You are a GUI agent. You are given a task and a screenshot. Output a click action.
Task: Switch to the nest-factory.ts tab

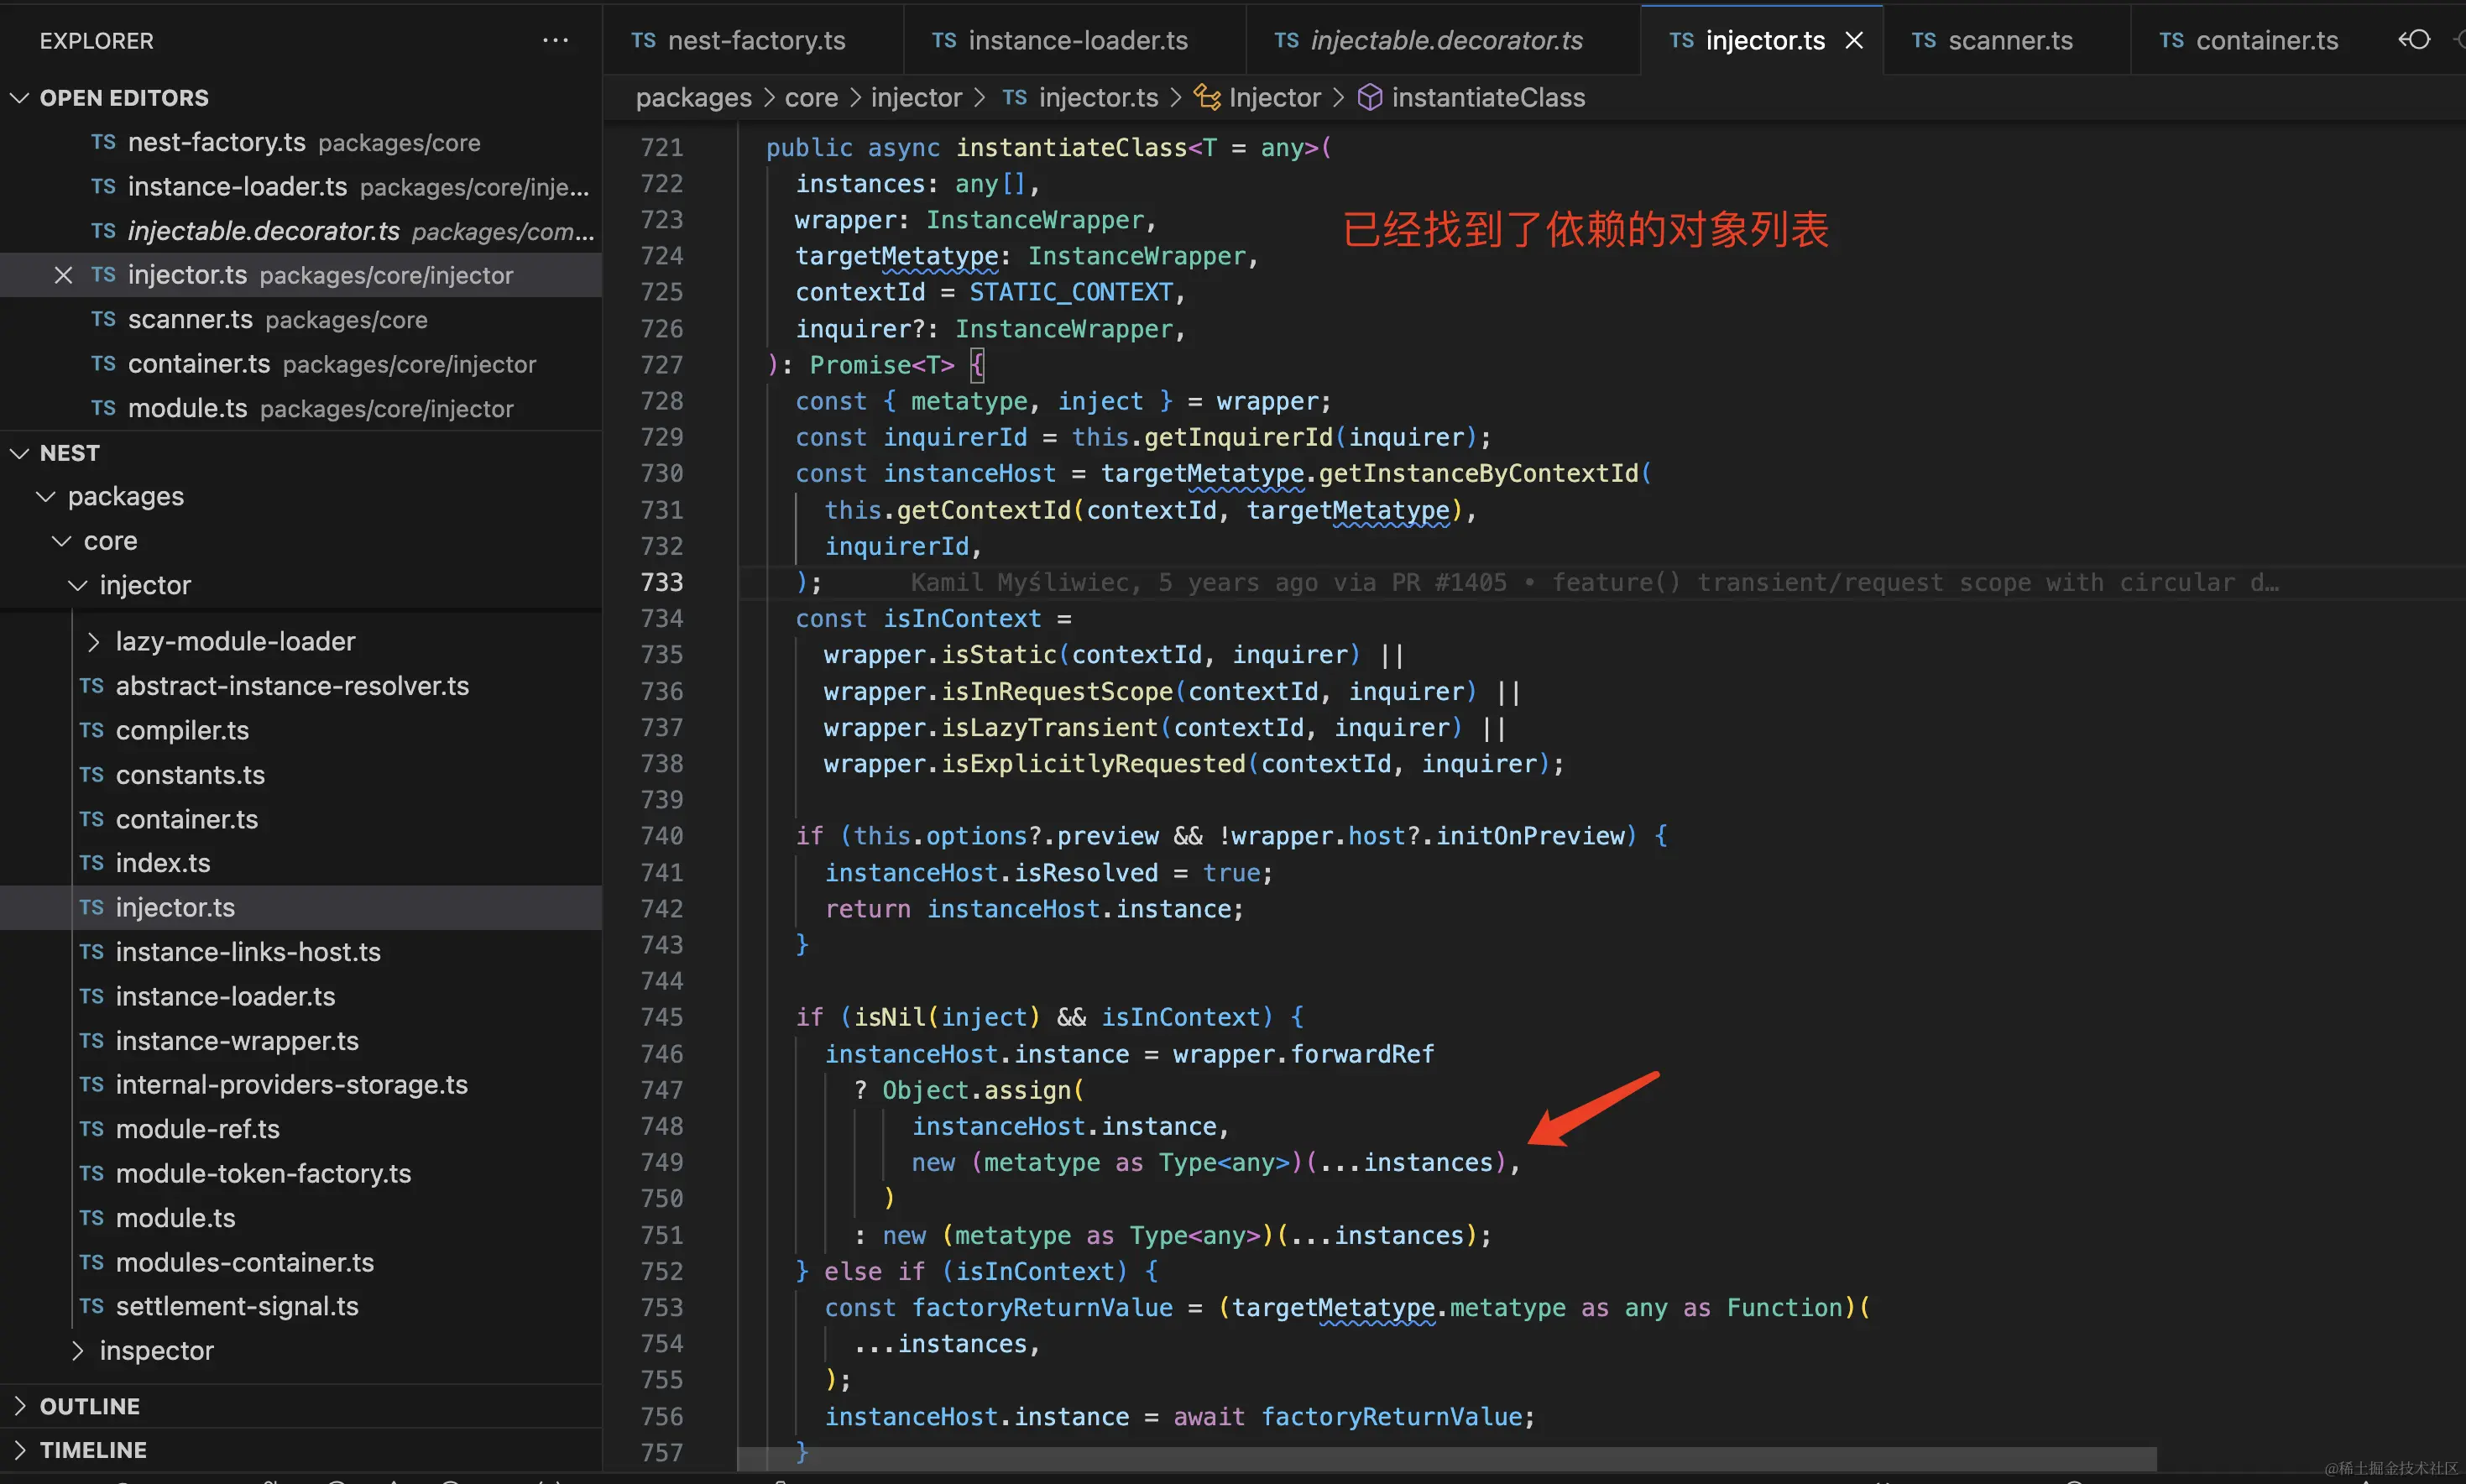[x=753, y=41]
